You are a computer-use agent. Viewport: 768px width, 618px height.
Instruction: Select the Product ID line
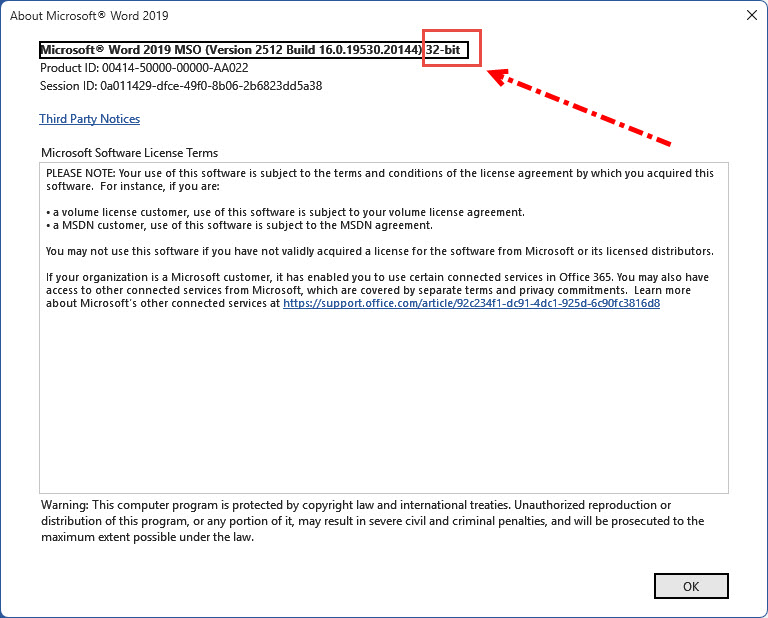pos(144,68)
